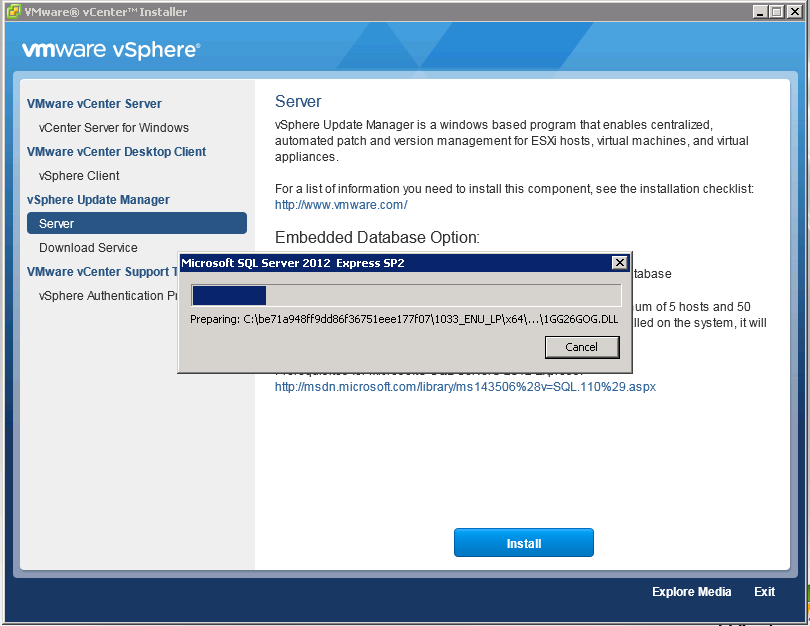
Task: Click the vmware vSphere logo
Action: pyautogui.click(x=111, y=50)
